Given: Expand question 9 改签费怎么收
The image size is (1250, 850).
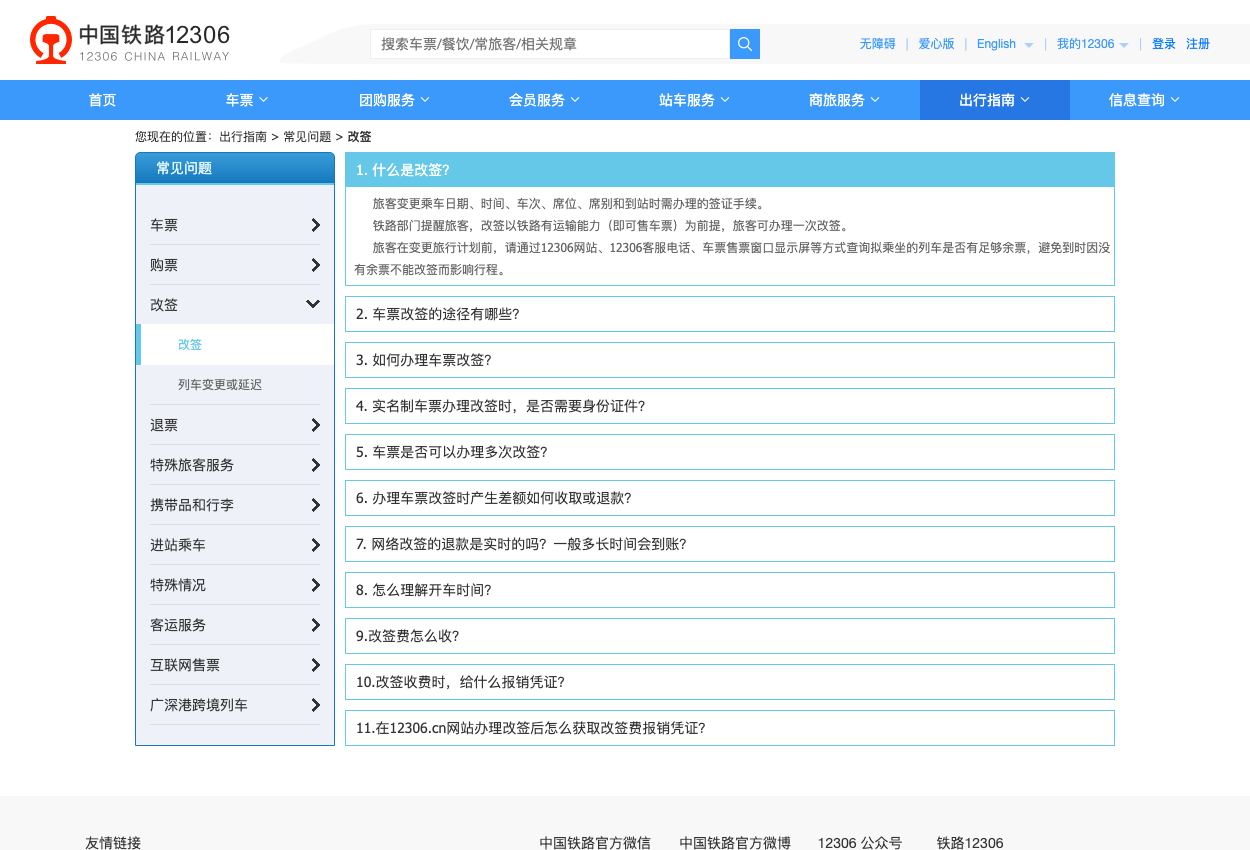Looking at the screenshot, I should [730, 636].
